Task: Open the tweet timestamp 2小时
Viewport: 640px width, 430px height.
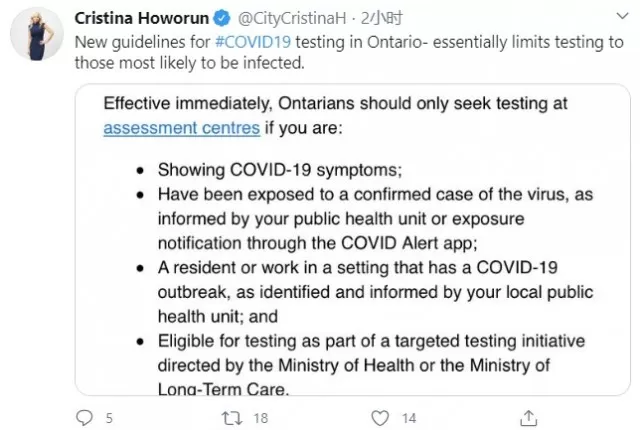Action: pyautogui.click(x=382, y=18)
